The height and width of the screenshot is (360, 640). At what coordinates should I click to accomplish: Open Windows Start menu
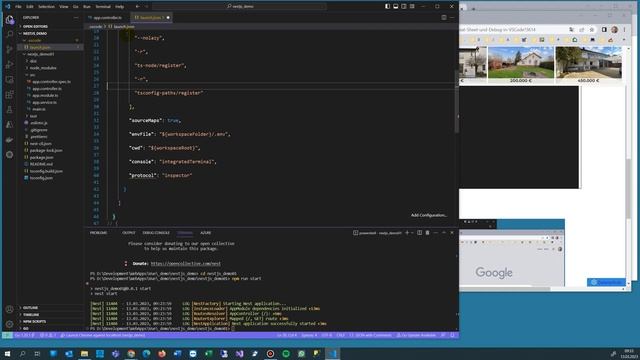[x=7, y=353]
